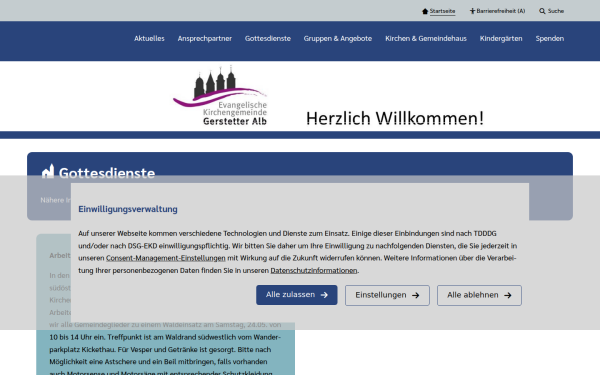This screenshot has width=600, height=375.
Task: Click the arrow icon in Alle zulassen
Action: 324,295
